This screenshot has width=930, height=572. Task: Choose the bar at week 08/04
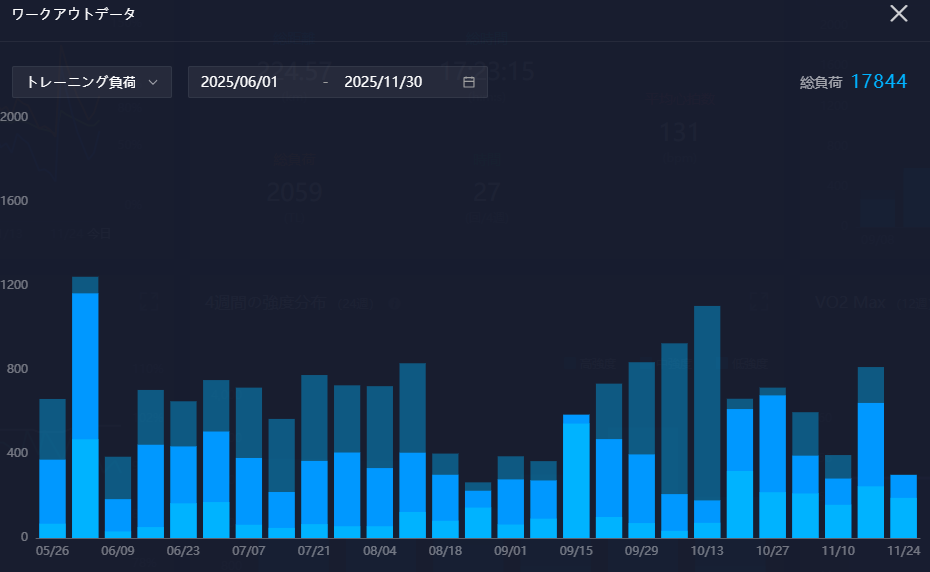pos(380,462)
